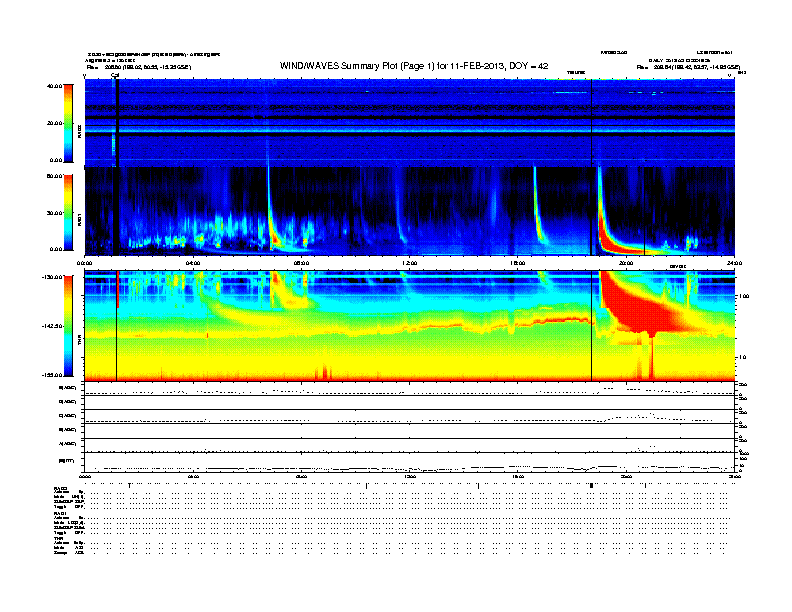Click the 60.00 label on RAD1 scale
The width and height of the screenshot is (792, 612).
[x=54, y=176]
